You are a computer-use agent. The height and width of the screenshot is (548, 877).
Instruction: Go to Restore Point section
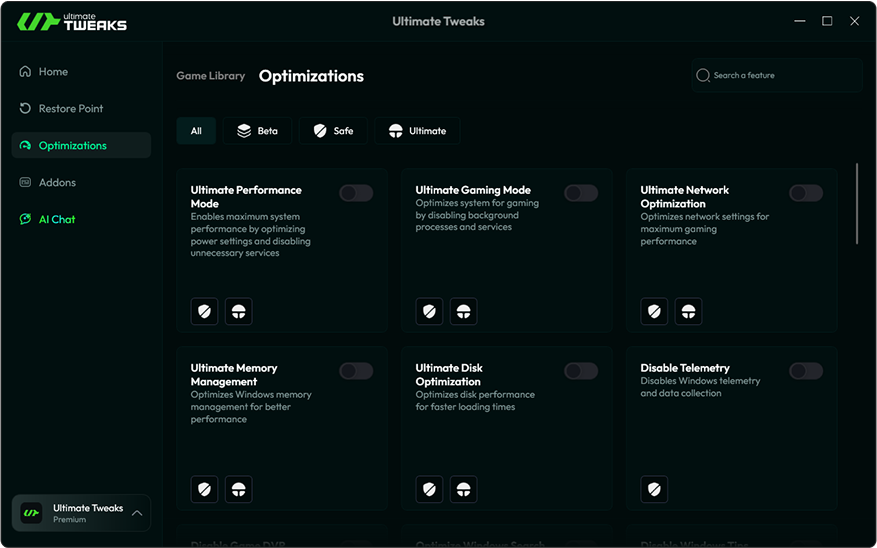coord(81,108)
